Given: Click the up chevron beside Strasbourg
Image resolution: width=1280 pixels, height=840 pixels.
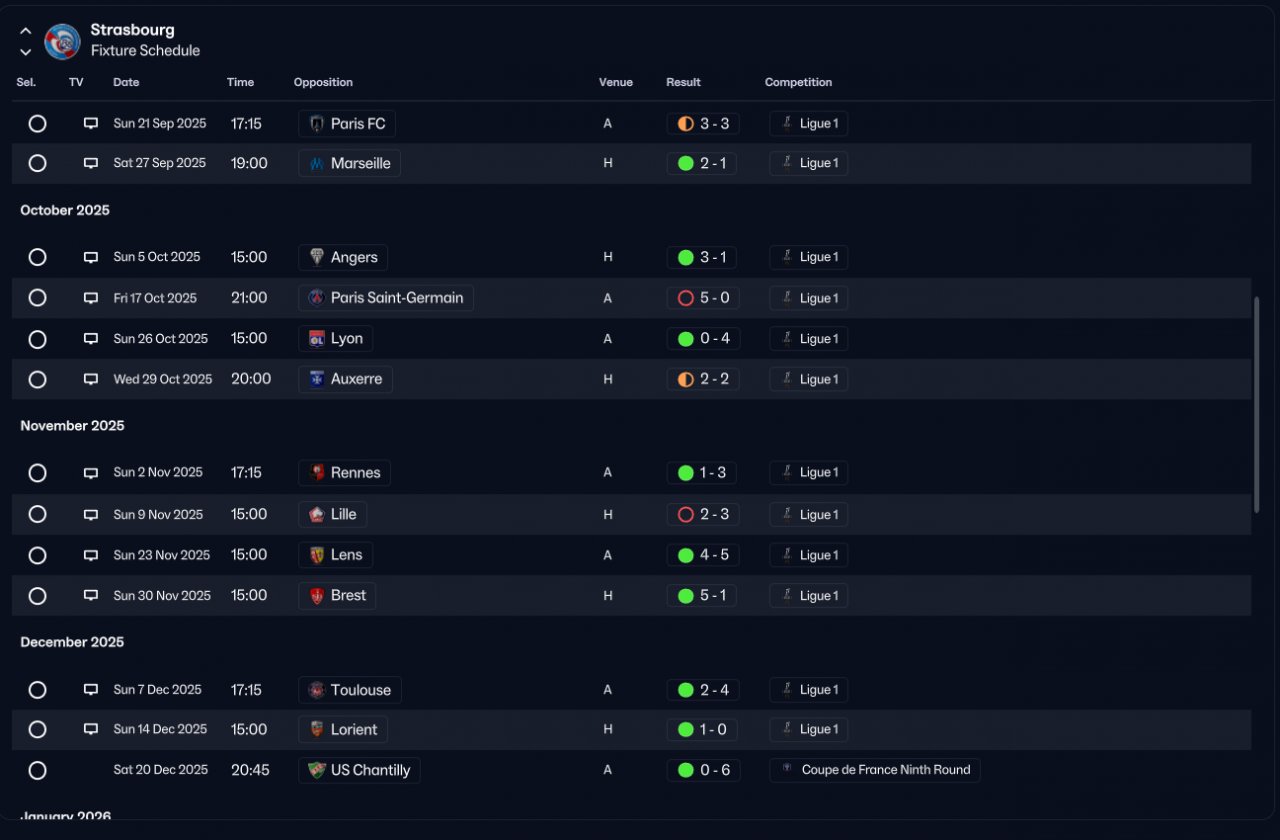Looking at the screenshot, I should (x=26, y=31).
